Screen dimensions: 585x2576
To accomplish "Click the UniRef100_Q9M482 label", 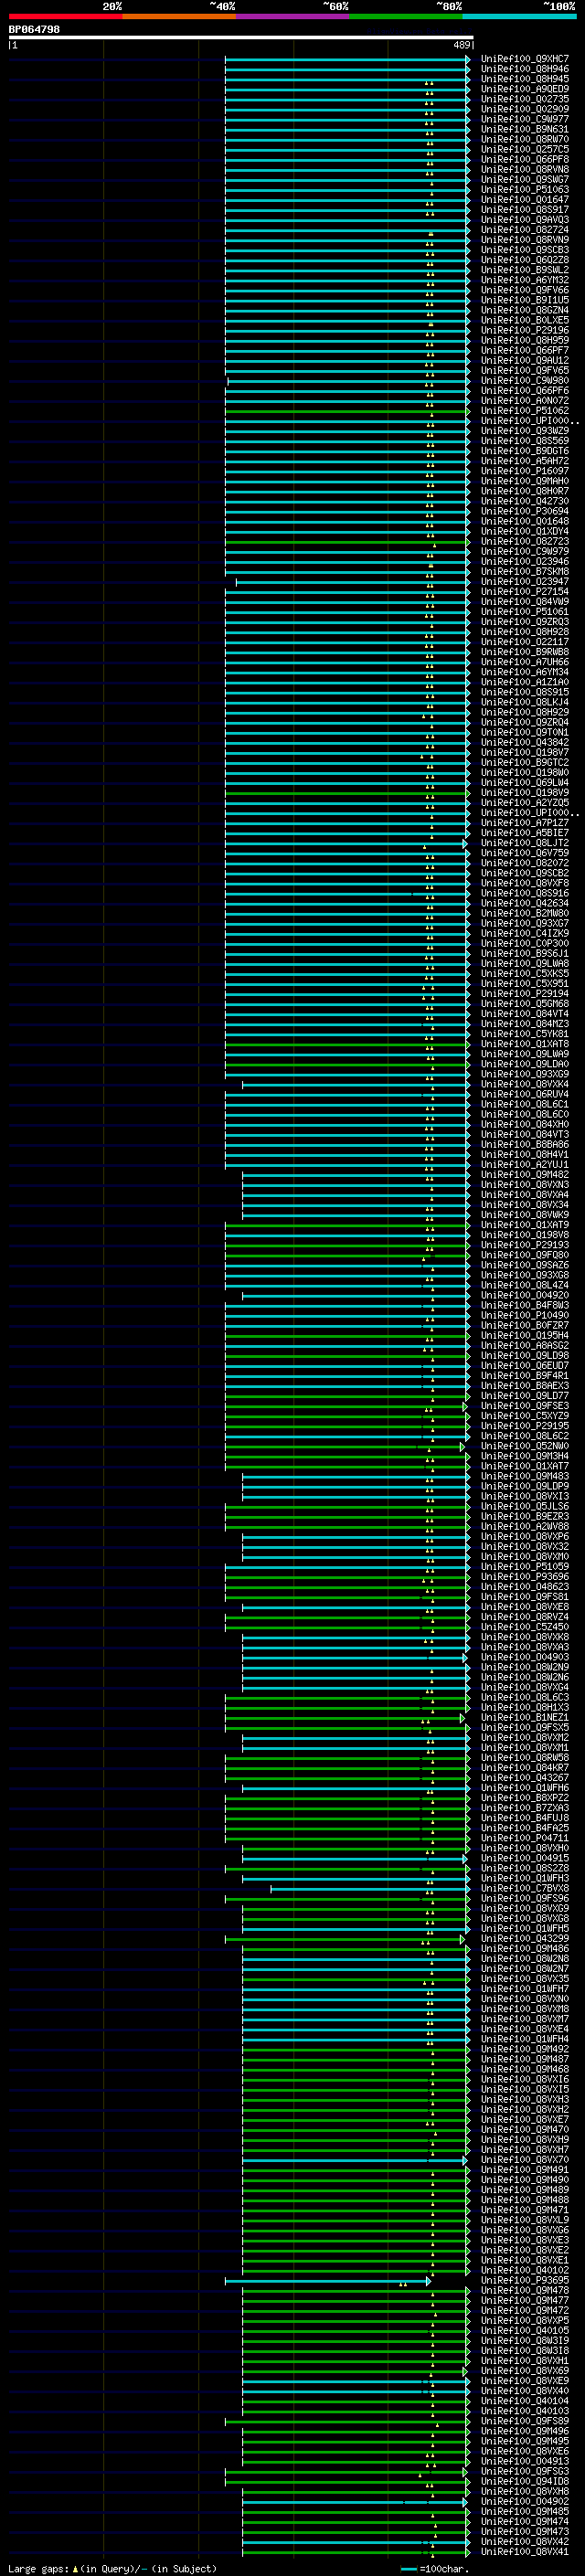I will [525, 1175].
